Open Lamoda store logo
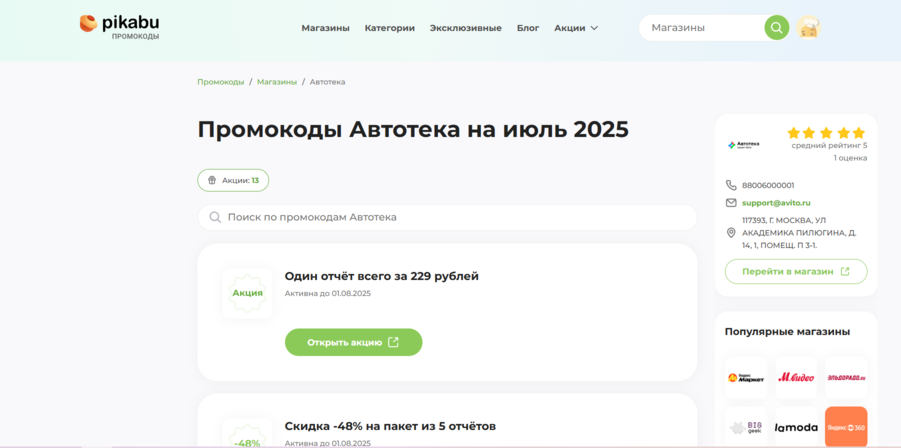 click(796, 427)
